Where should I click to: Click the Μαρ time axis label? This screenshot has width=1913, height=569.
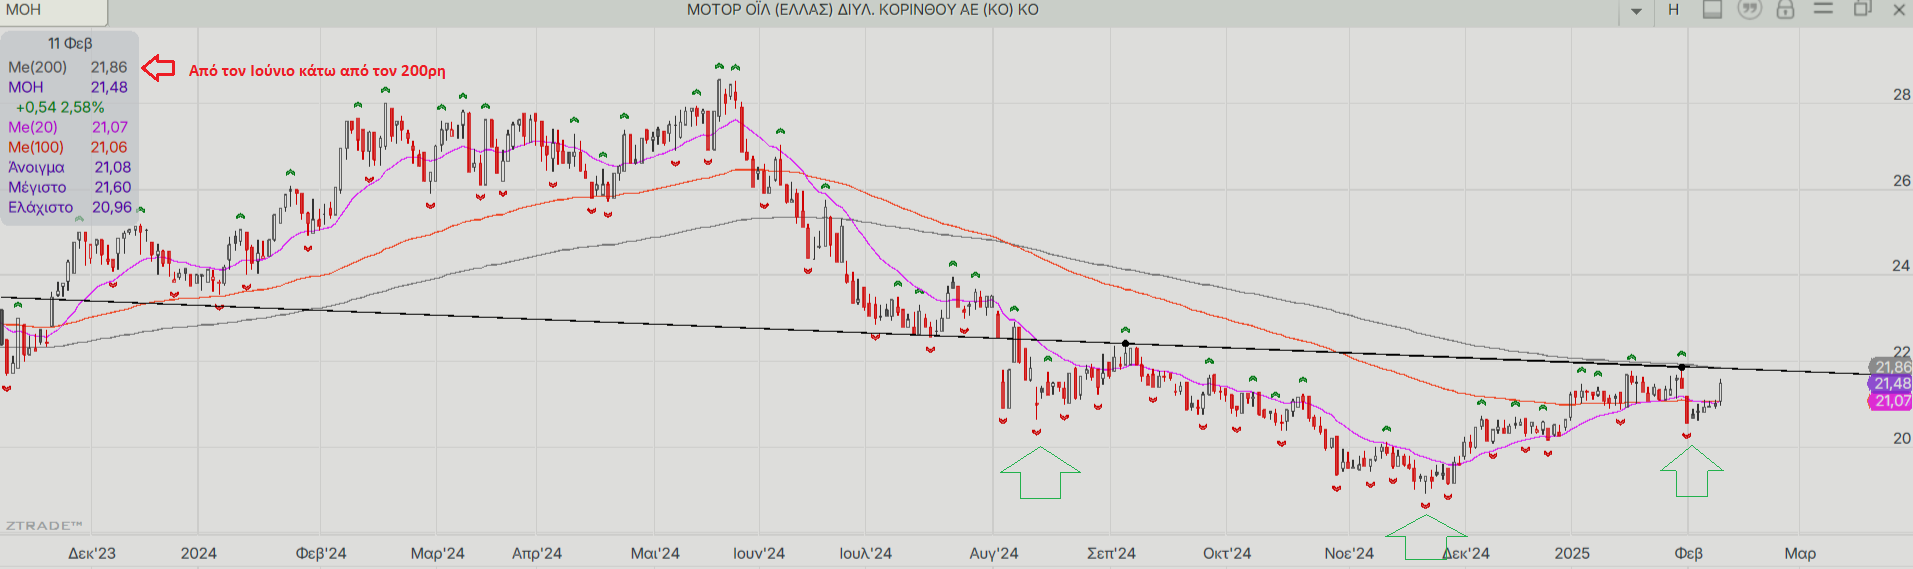(x=1800, y=553)
